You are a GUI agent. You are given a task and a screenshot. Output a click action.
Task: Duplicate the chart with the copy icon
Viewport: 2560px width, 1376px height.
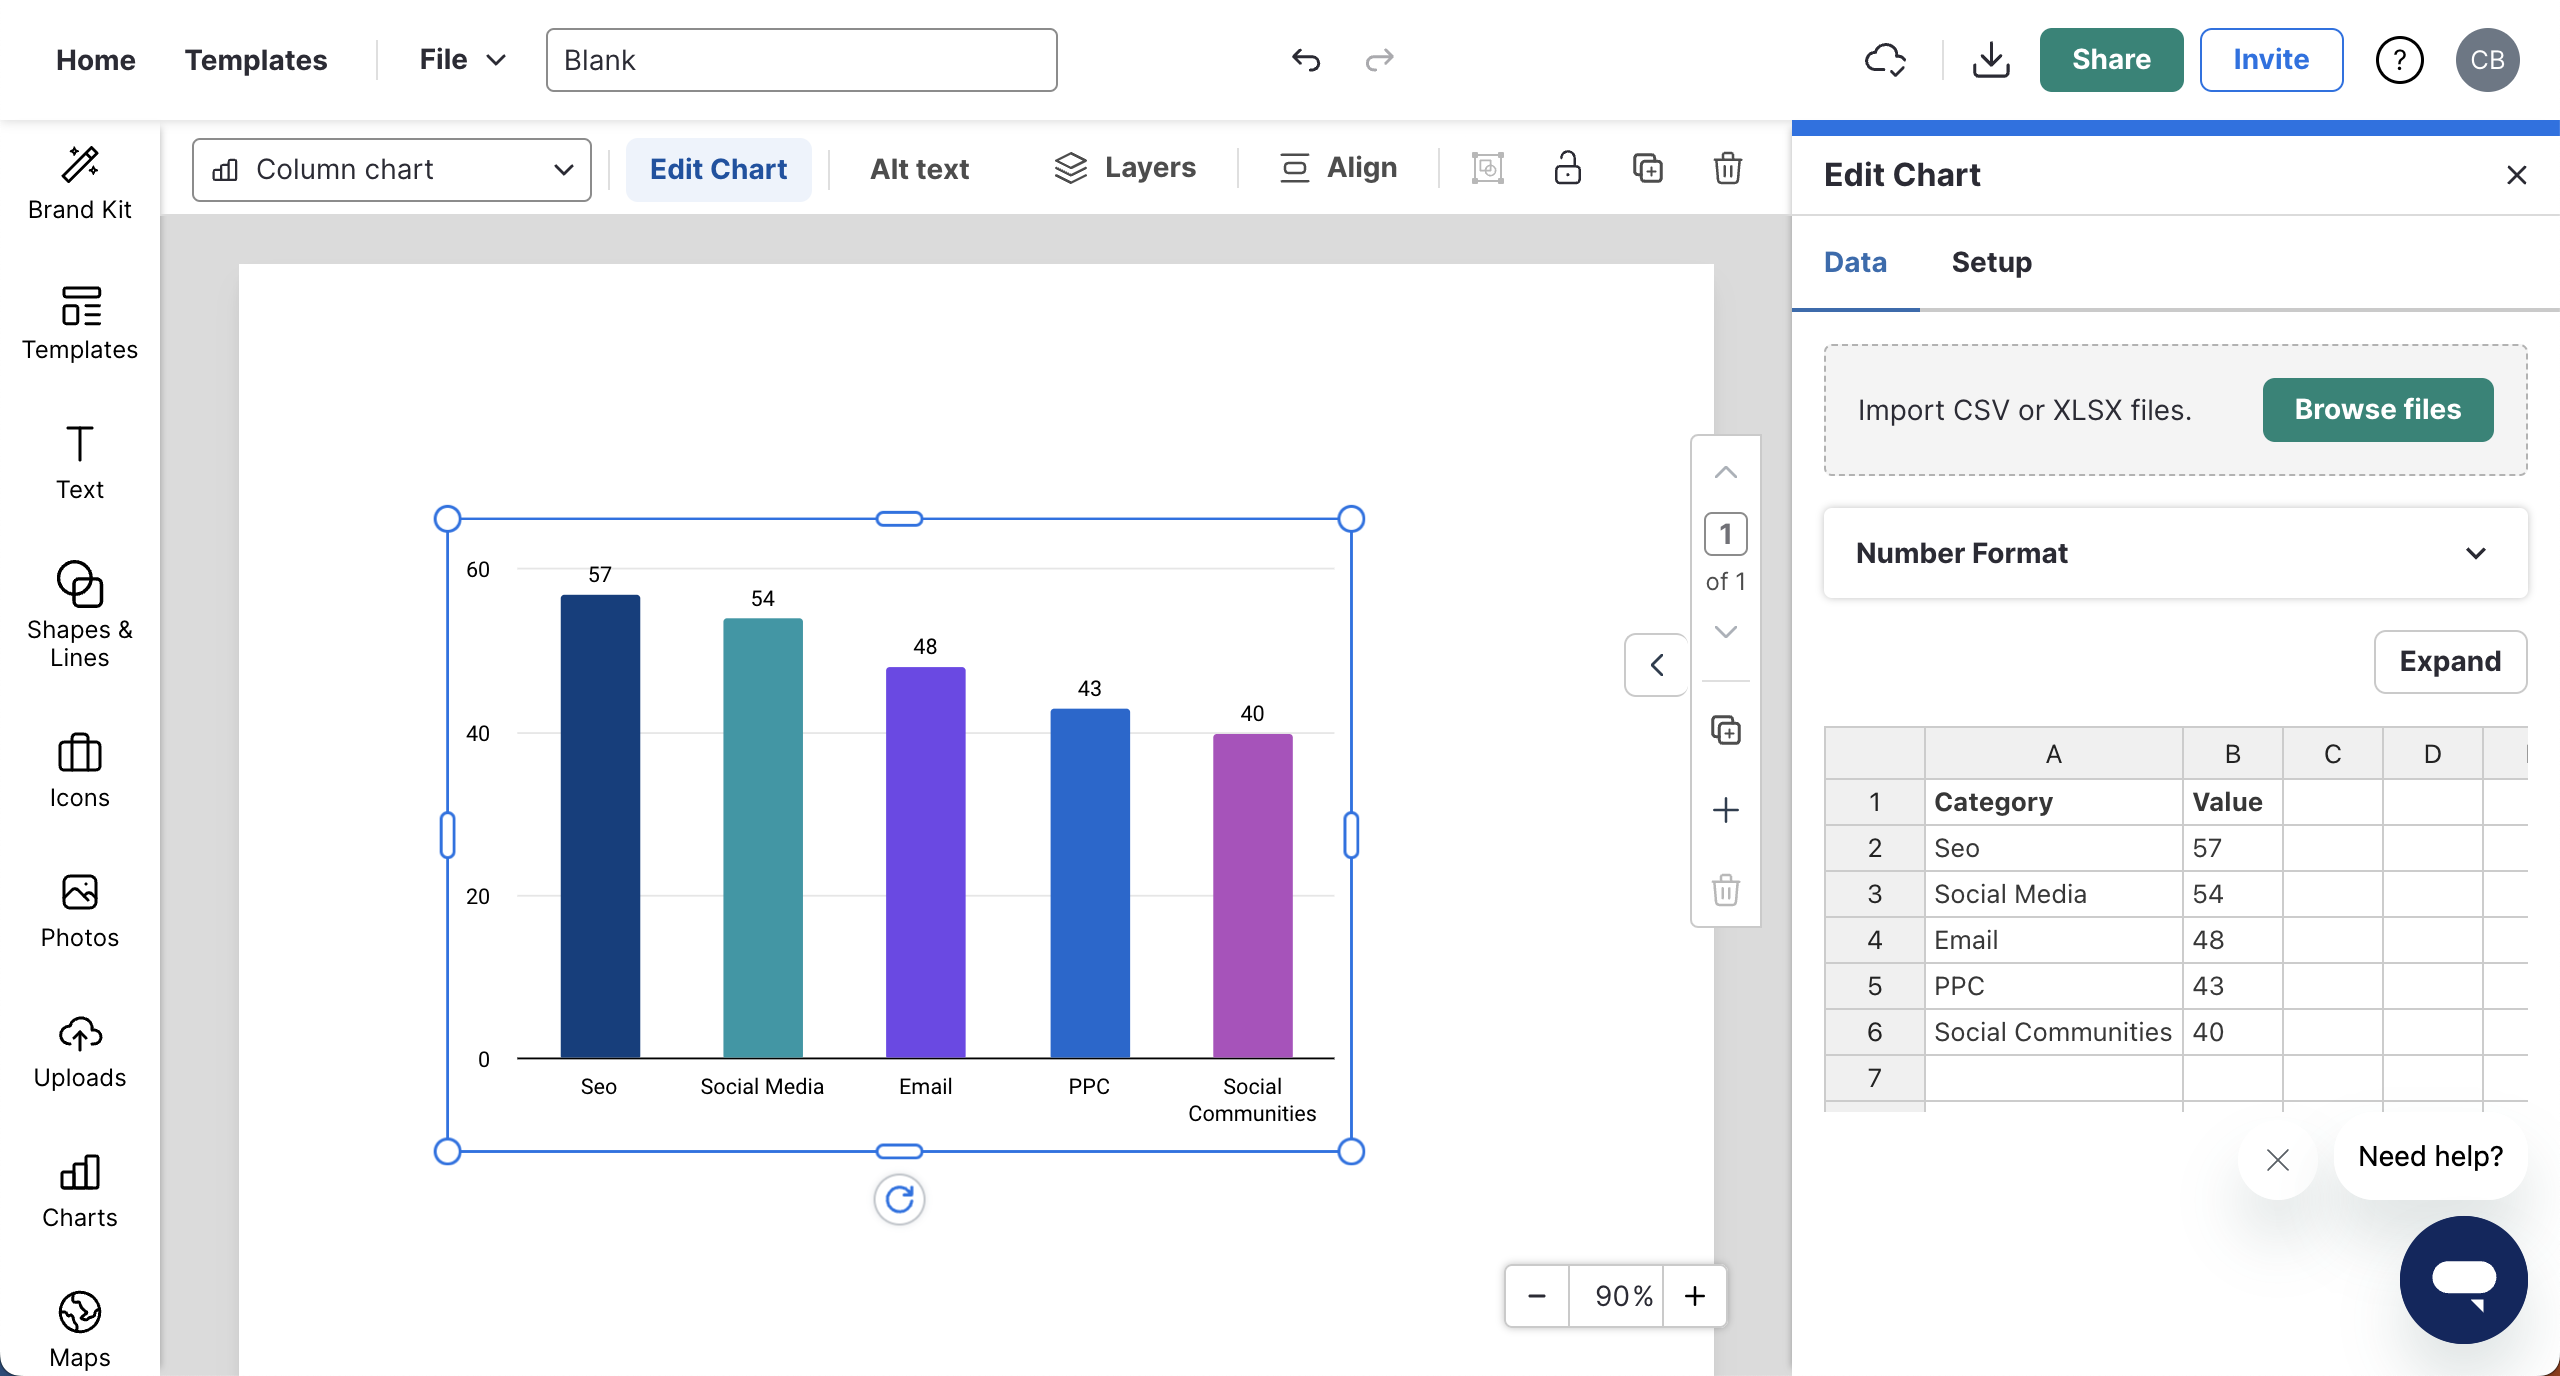click(1646, 168)
